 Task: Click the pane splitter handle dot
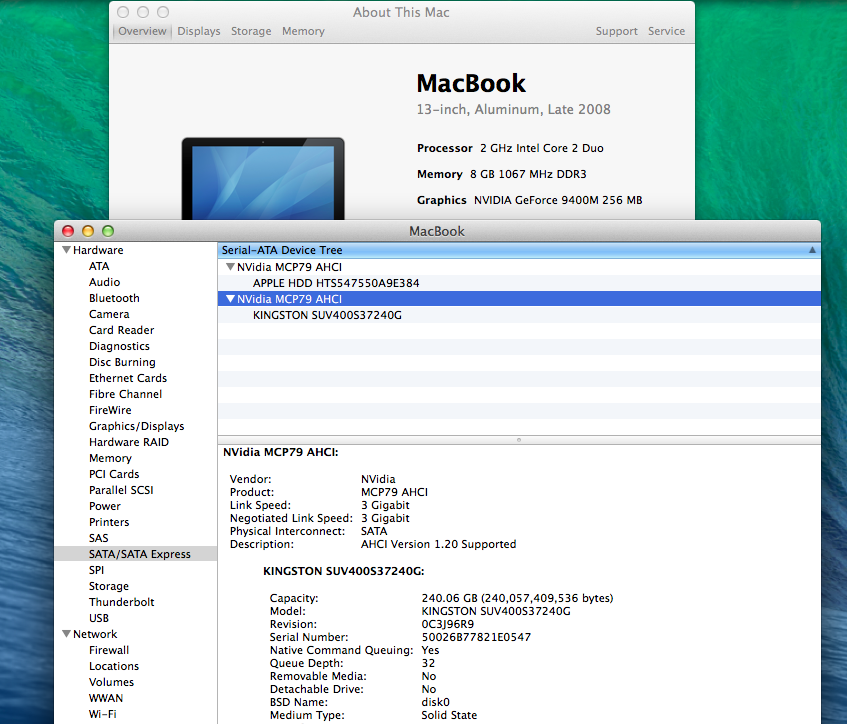point(519,440)
